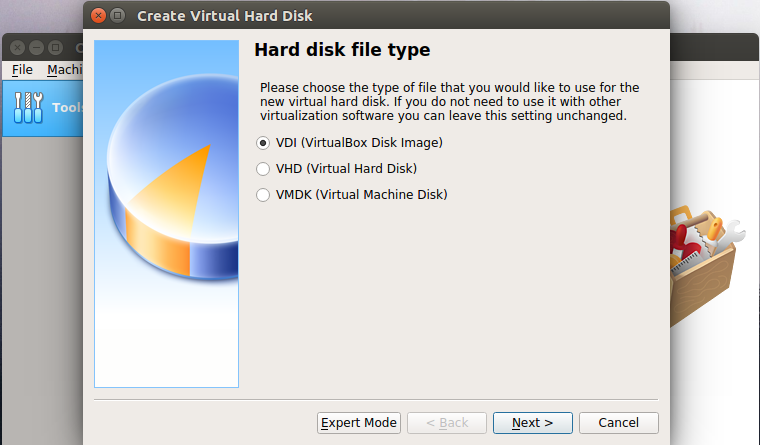Click the Tools icon in the manager sidebar
Image resolution: width=760 pixels, height=445 pixels.
click(30, 108)
